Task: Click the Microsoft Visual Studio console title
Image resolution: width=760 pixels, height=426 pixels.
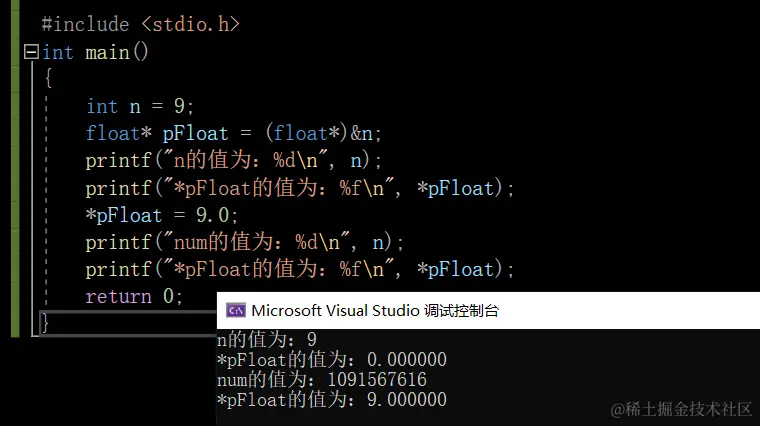Action: (375, 311)
